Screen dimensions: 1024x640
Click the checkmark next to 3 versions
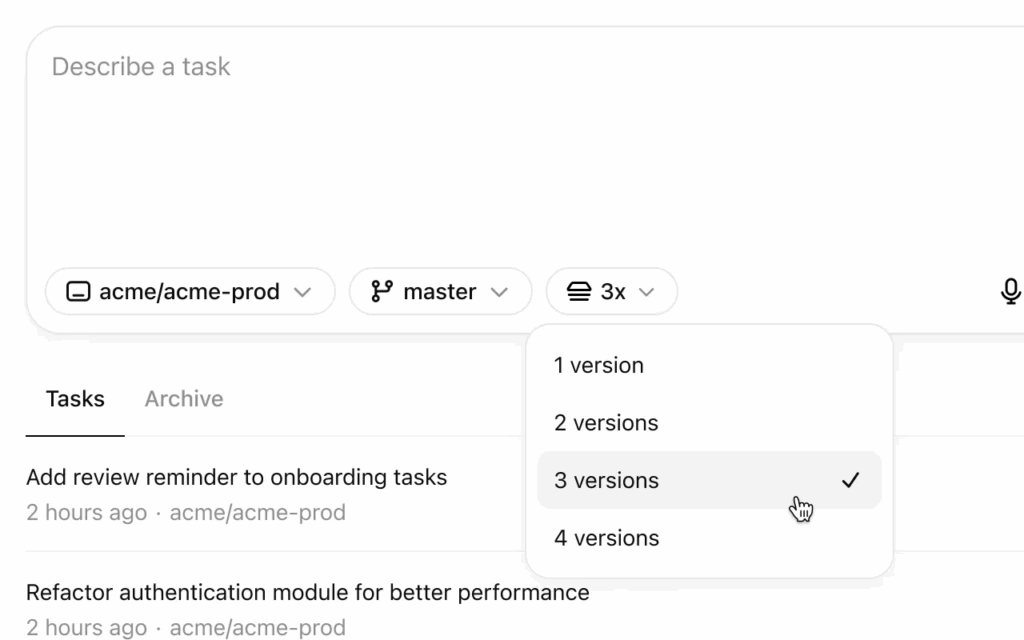pos(850,480)
